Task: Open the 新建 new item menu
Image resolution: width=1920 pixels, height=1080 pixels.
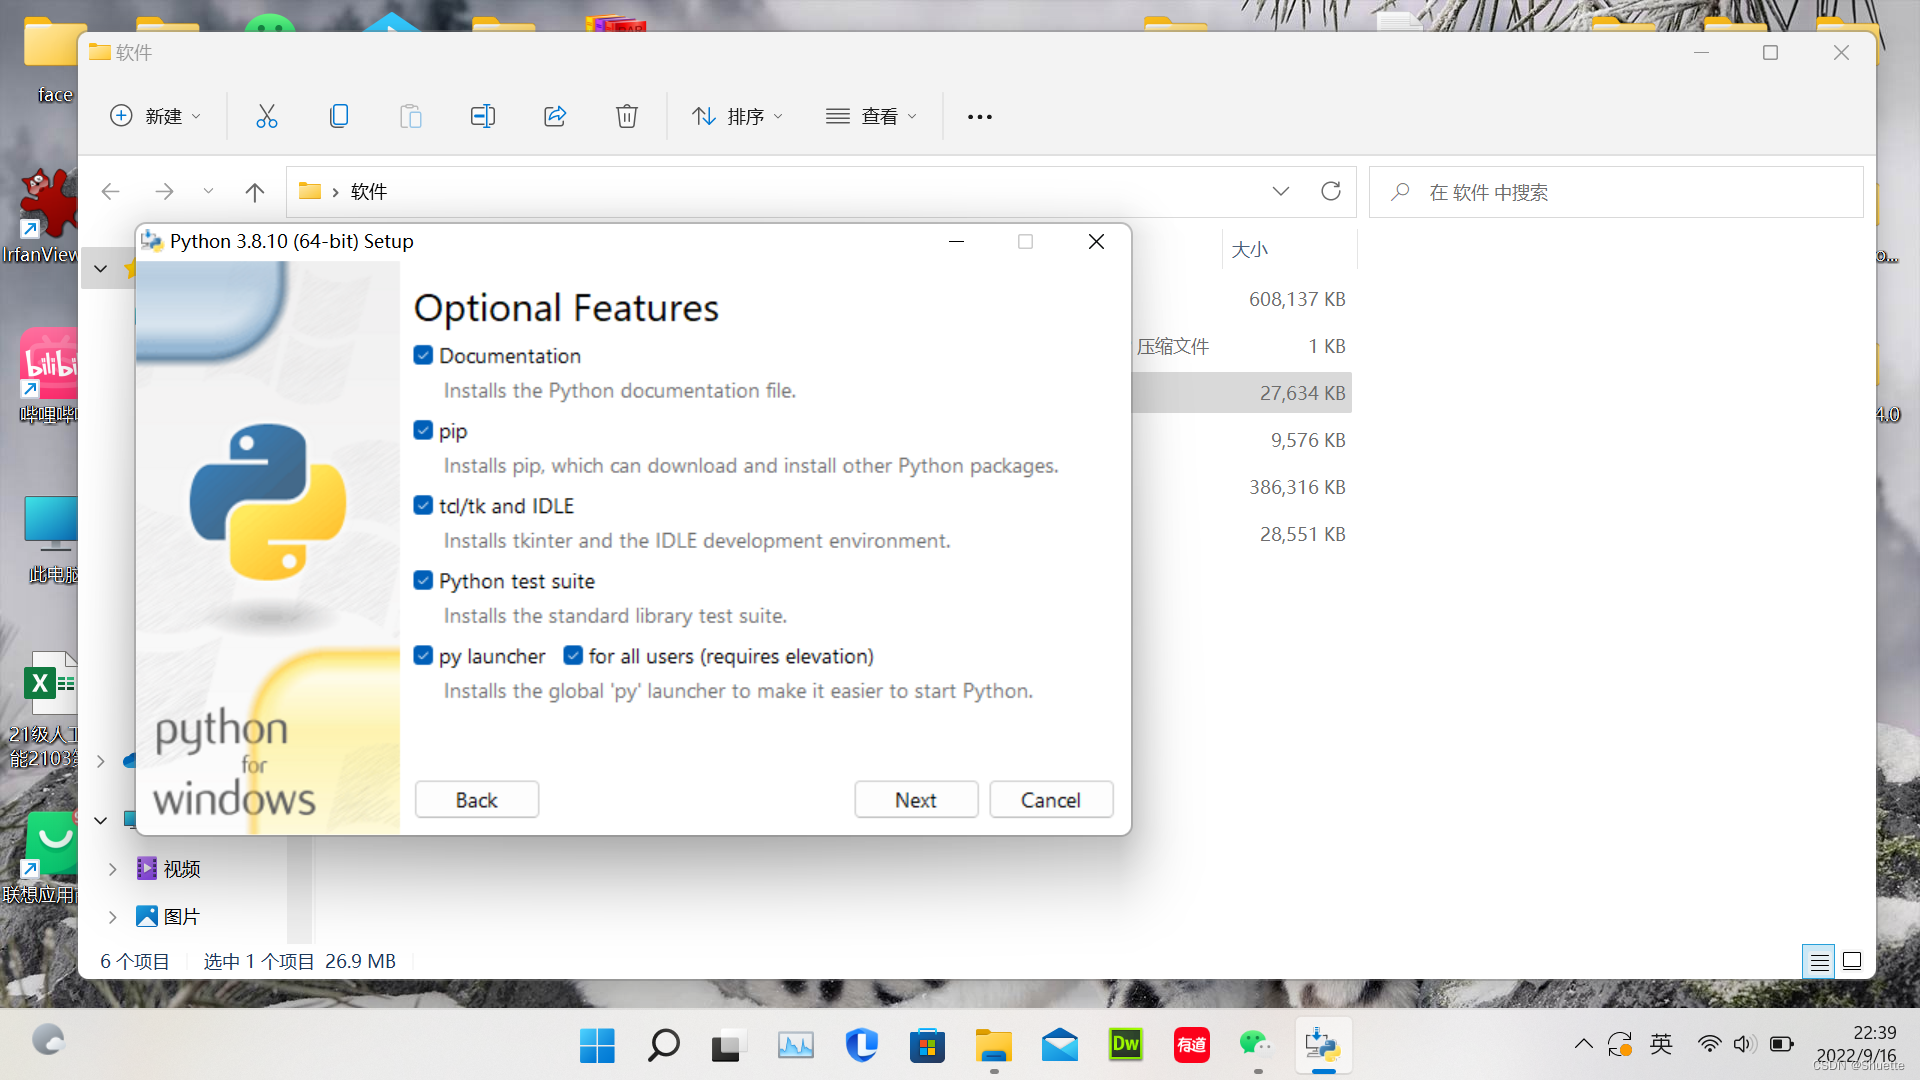Action: (x=155, y=116)
